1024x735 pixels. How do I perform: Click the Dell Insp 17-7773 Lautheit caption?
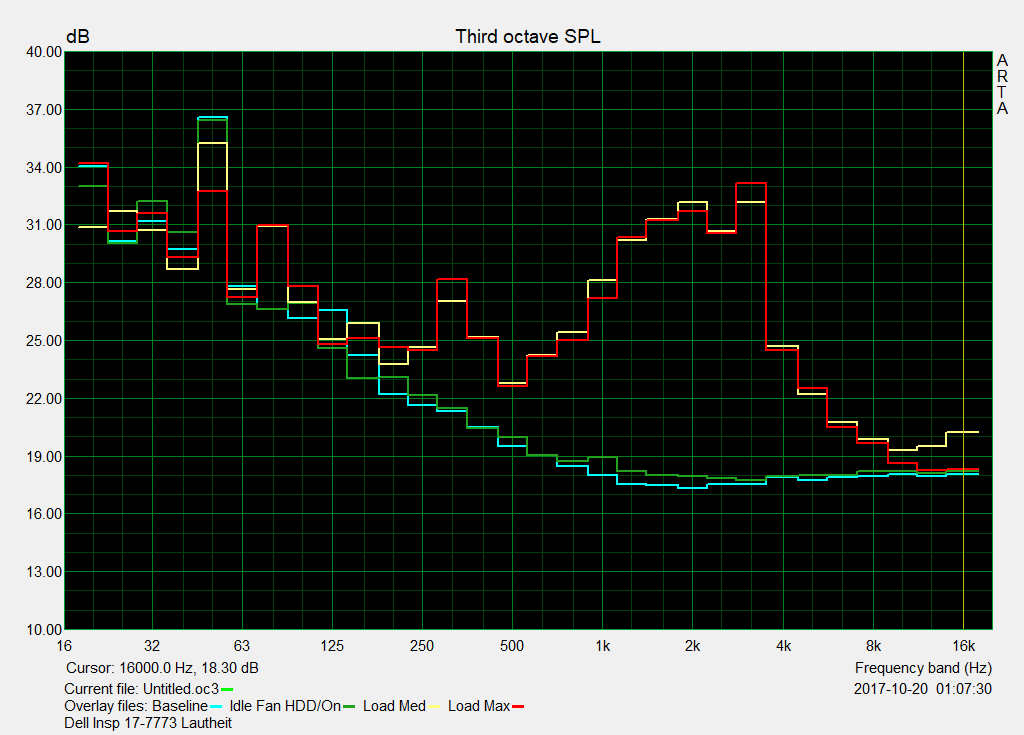click(x=148, y=723)
